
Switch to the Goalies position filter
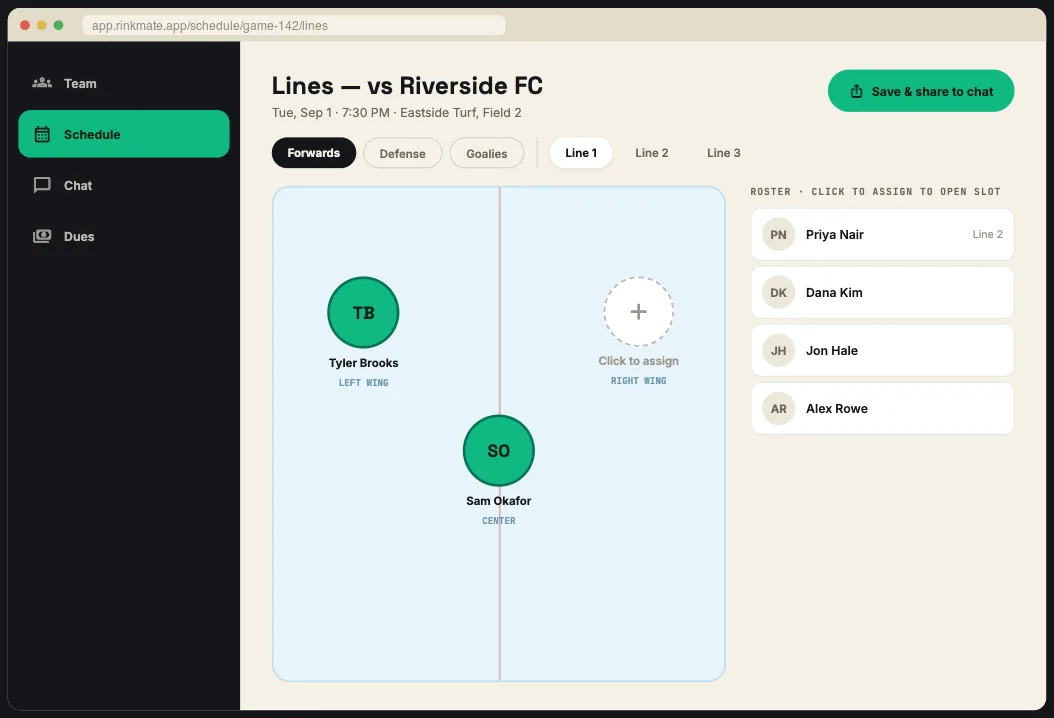click(x=487, y=153)
